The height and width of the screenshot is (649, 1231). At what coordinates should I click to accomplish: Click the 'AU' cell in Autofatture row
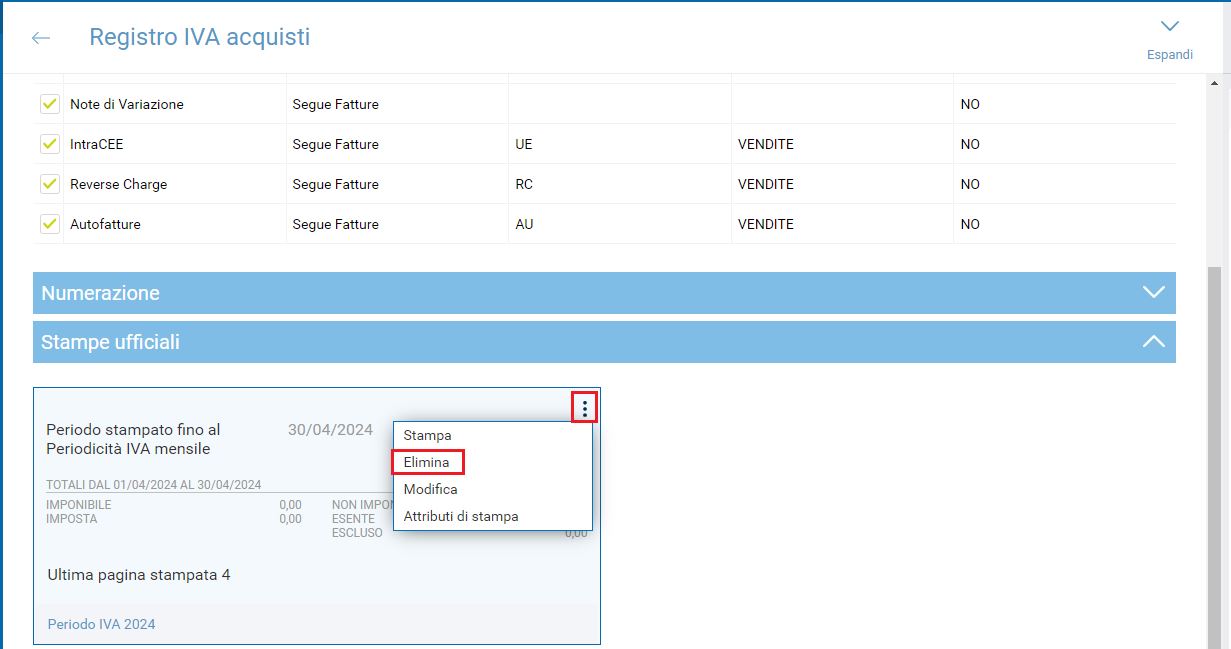[x=524, y=224]
